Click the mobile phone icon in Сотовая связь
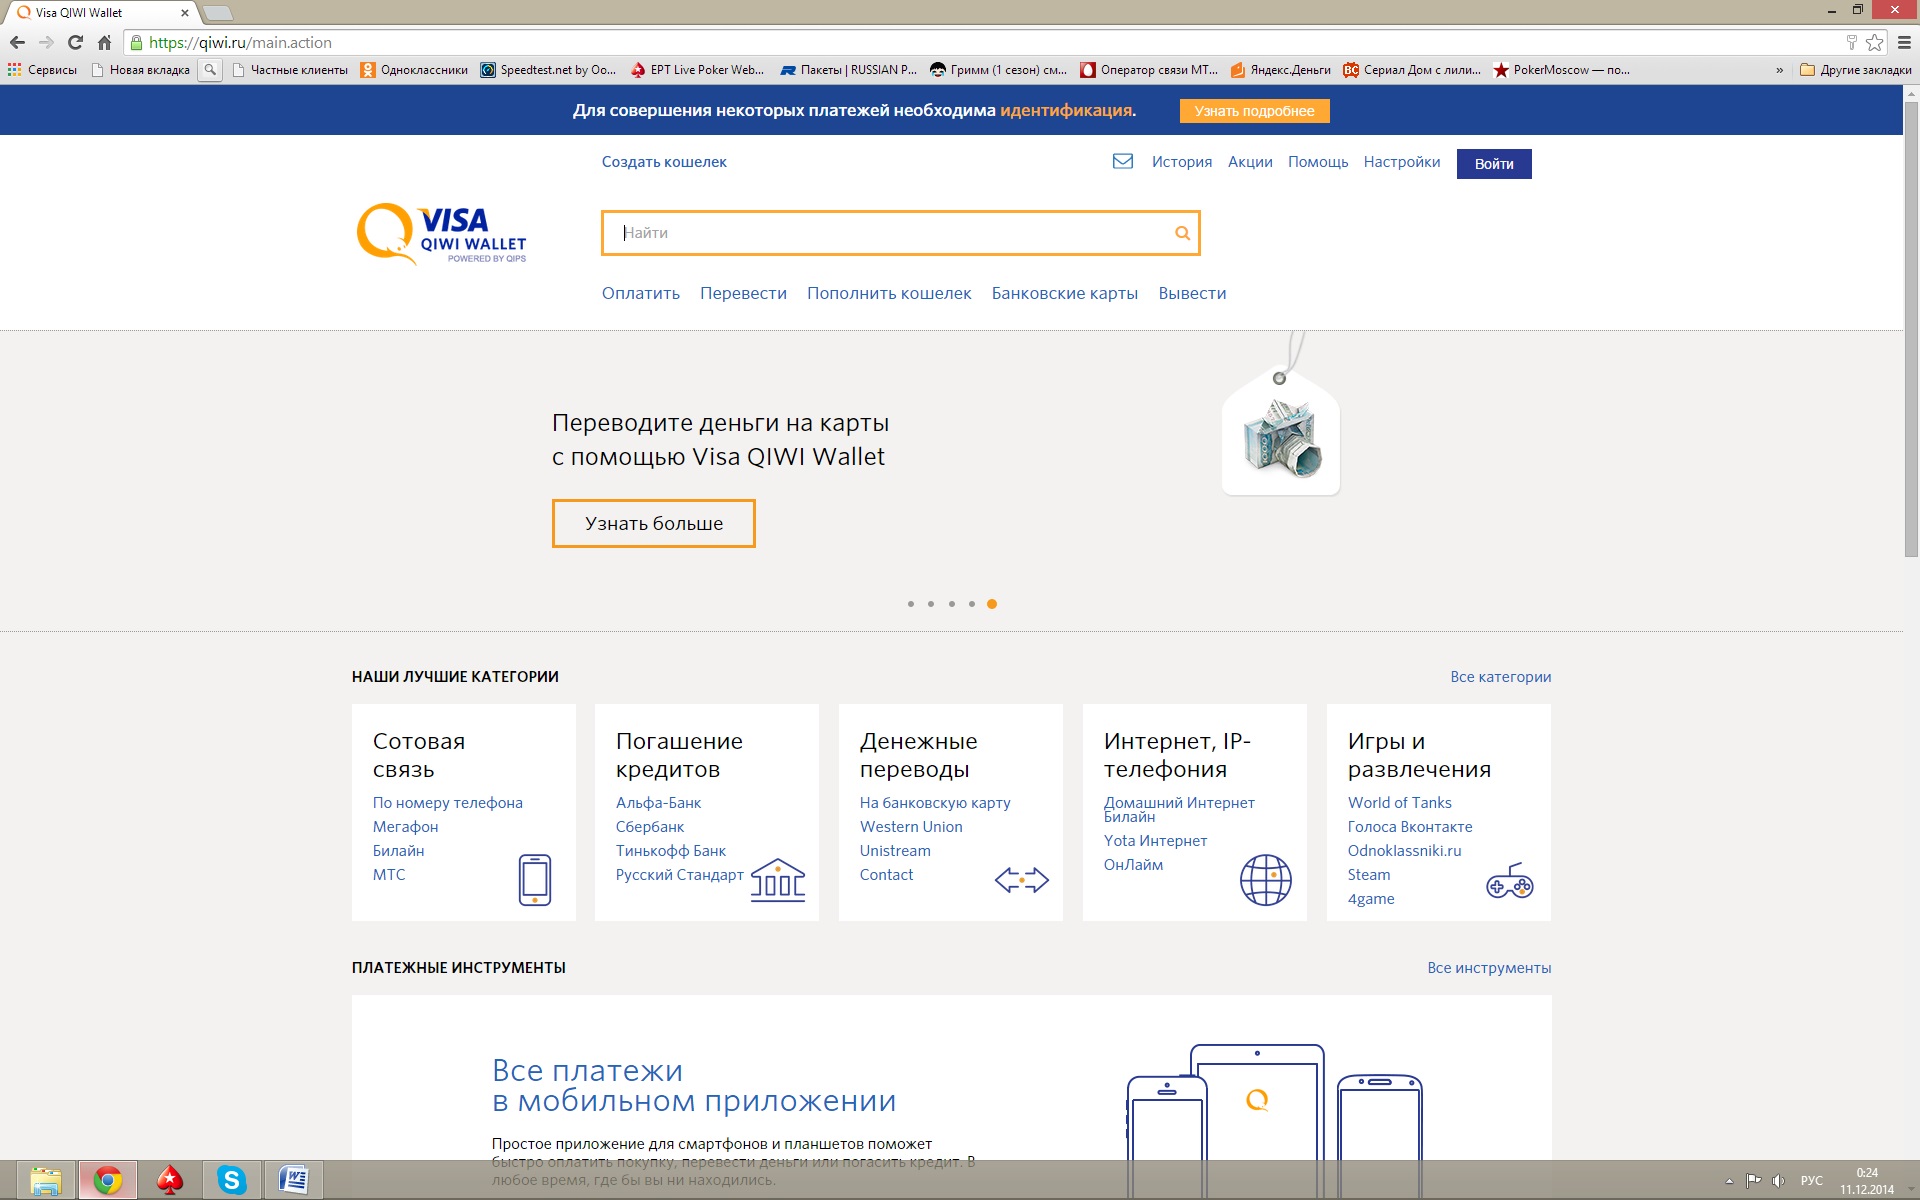This screenshot has width=1920, height=1200. 535,880
